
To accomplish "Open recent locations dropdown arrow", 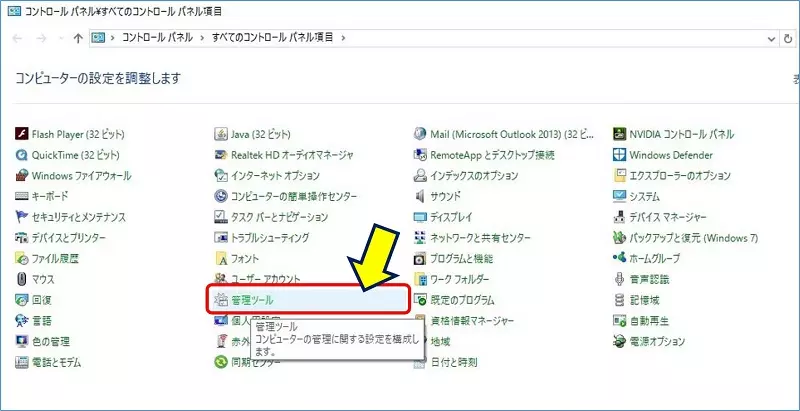I will [62, 38].
